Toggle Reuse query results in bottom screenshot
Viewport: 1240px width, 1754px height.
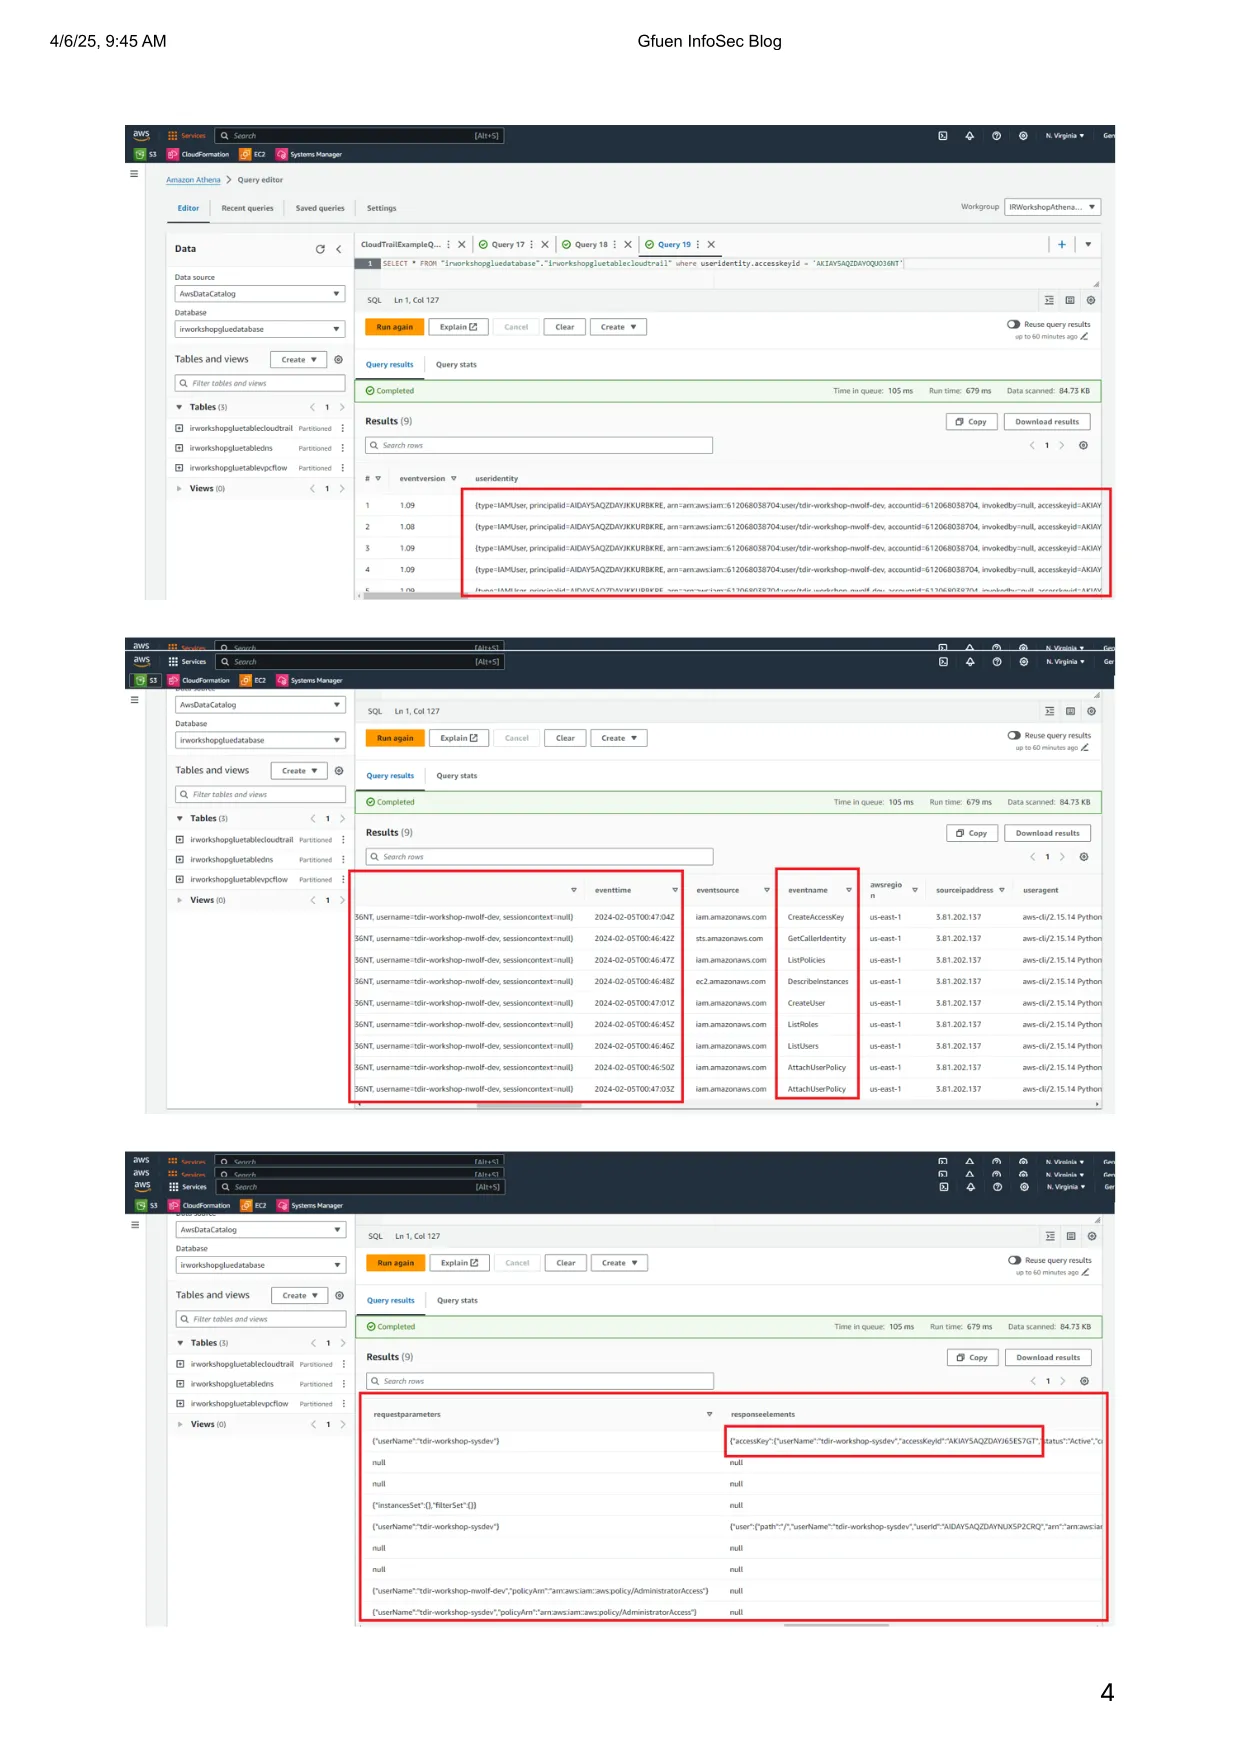[x=1014, y=1261]
